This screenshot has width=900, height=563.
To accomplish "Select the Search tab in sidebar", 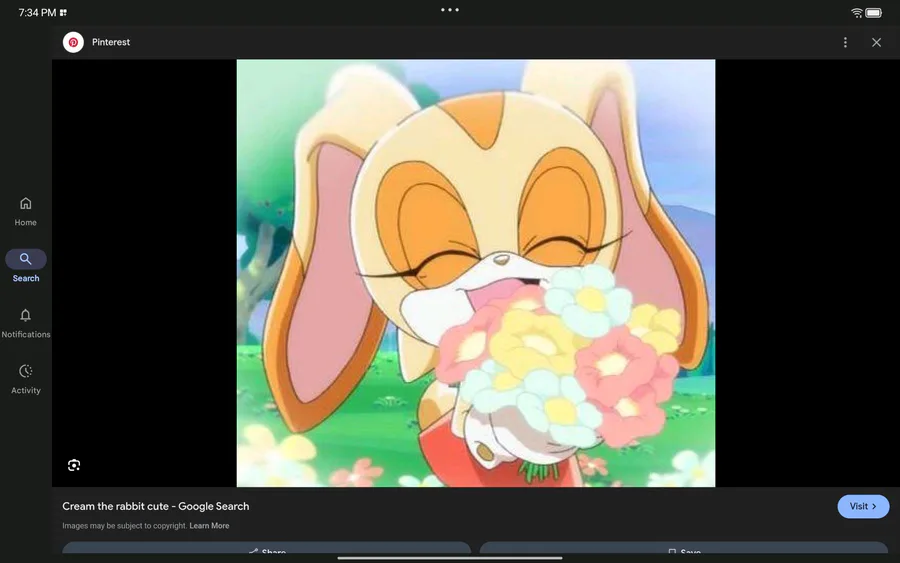I will point(26,266).
